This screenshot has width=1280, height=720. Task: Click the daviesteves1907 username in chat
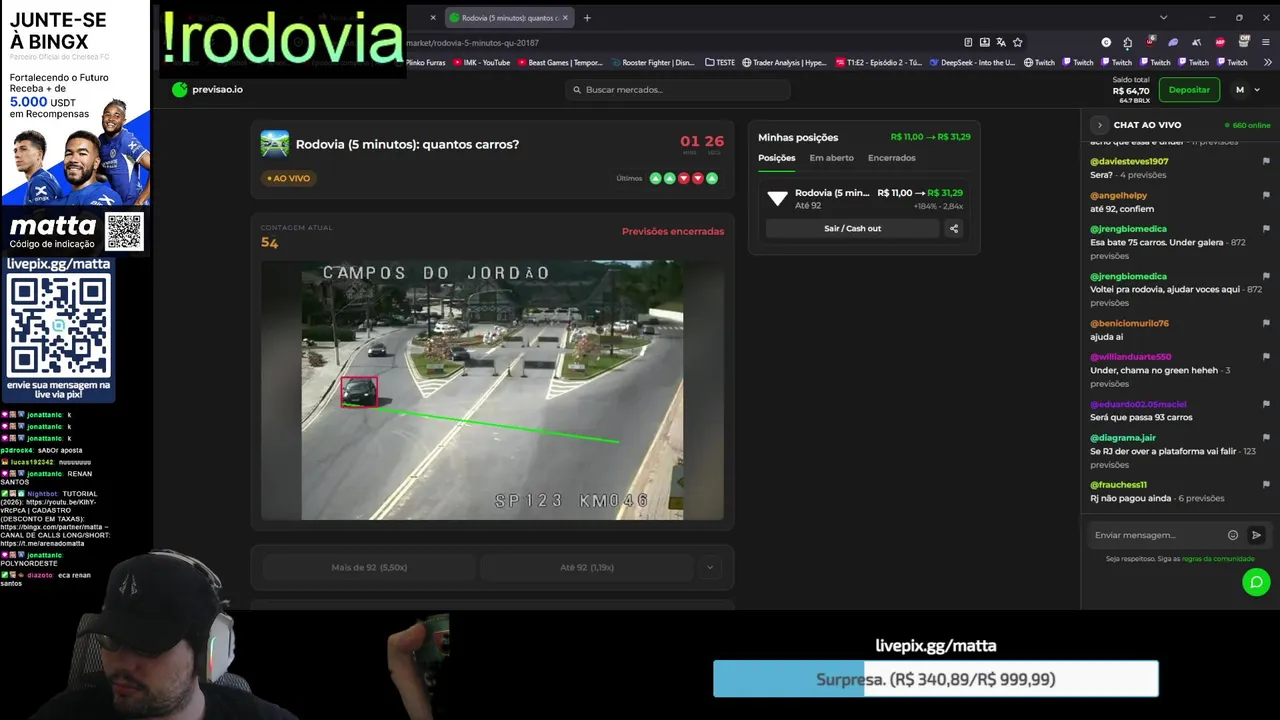(1129, 161)
